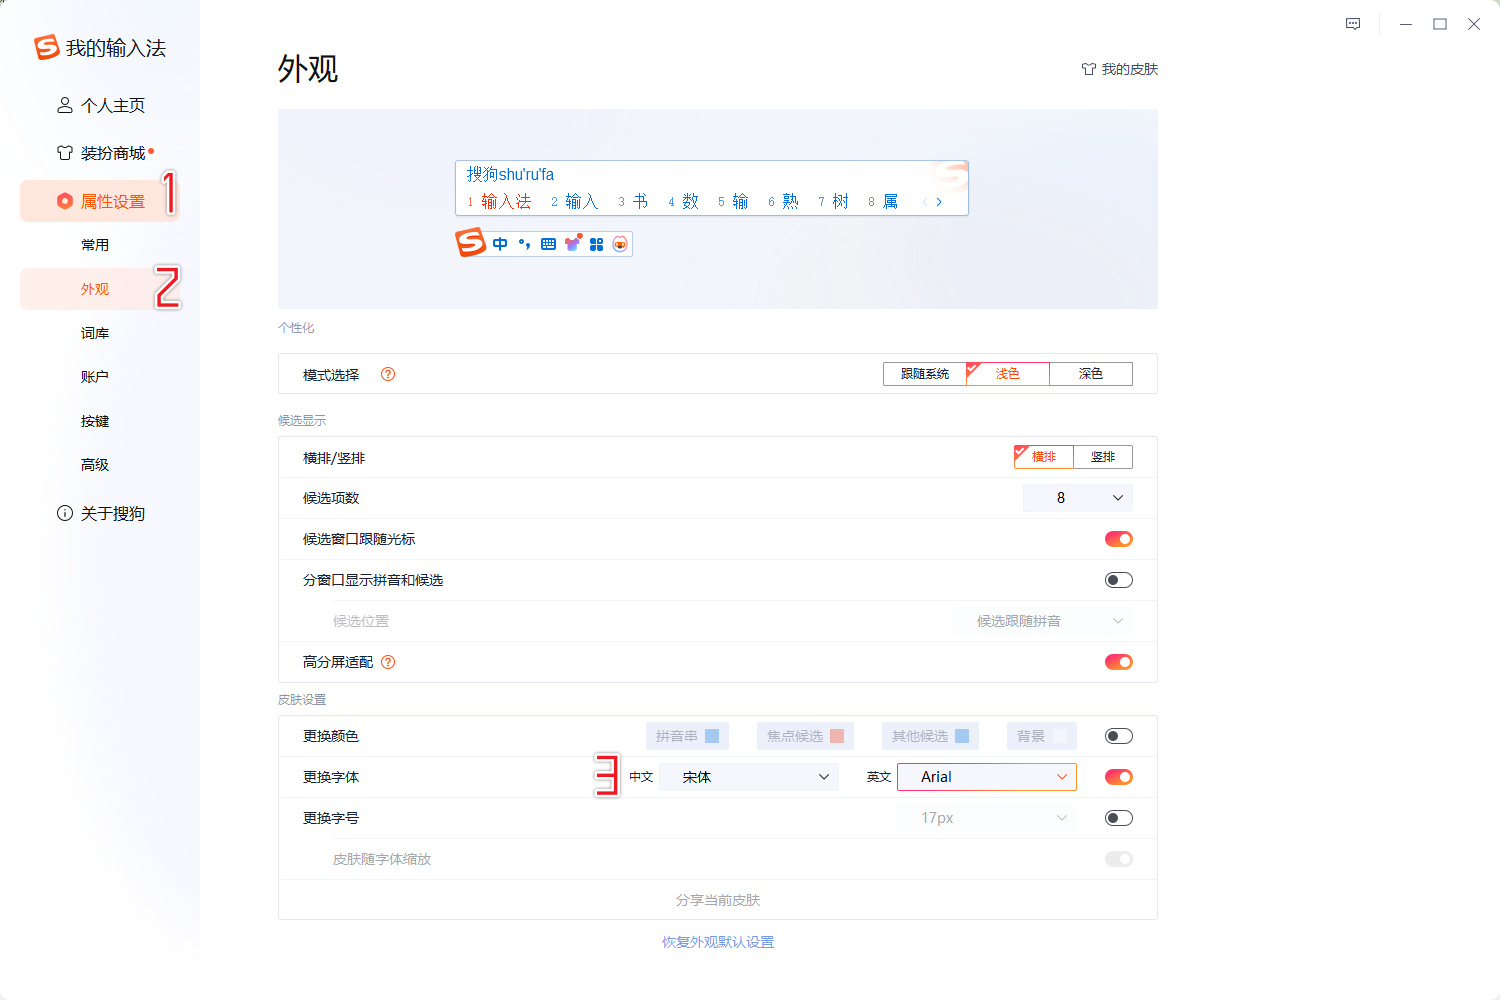
Task: Click candidate 7 树 in the preview
Action: pos(833,202)
